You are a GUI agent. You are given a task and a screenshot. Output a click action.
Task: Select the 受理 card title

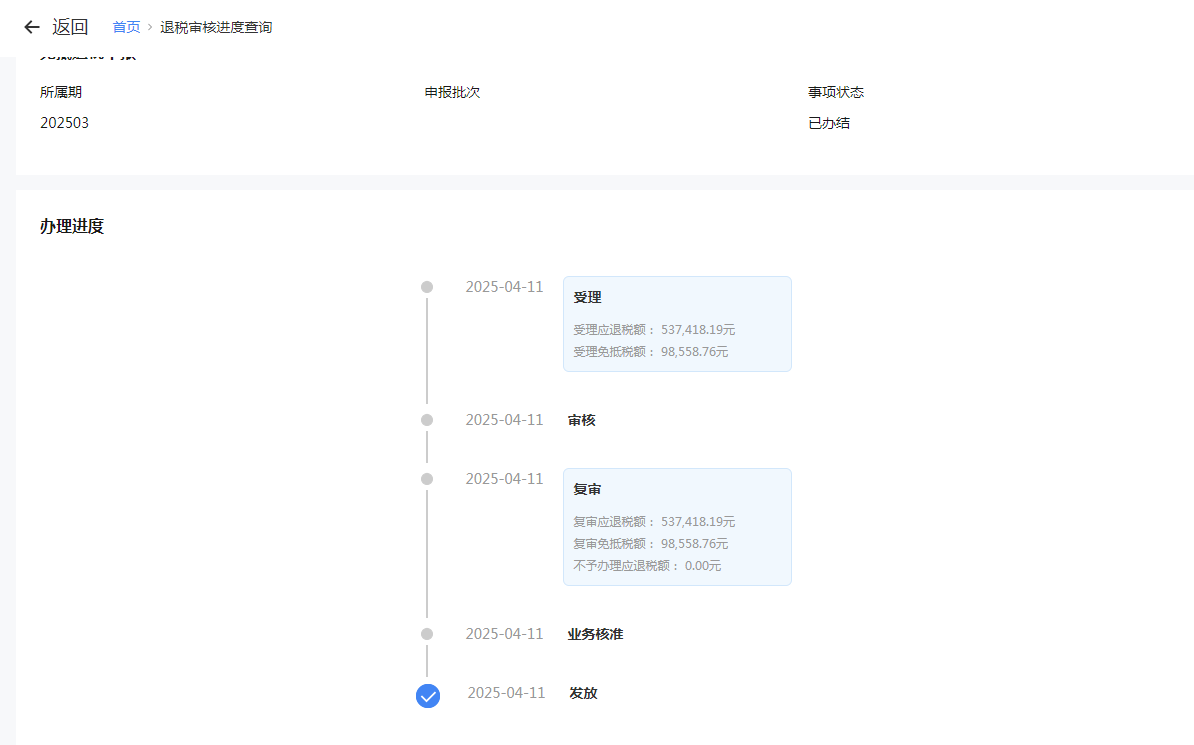click(587, 298)
